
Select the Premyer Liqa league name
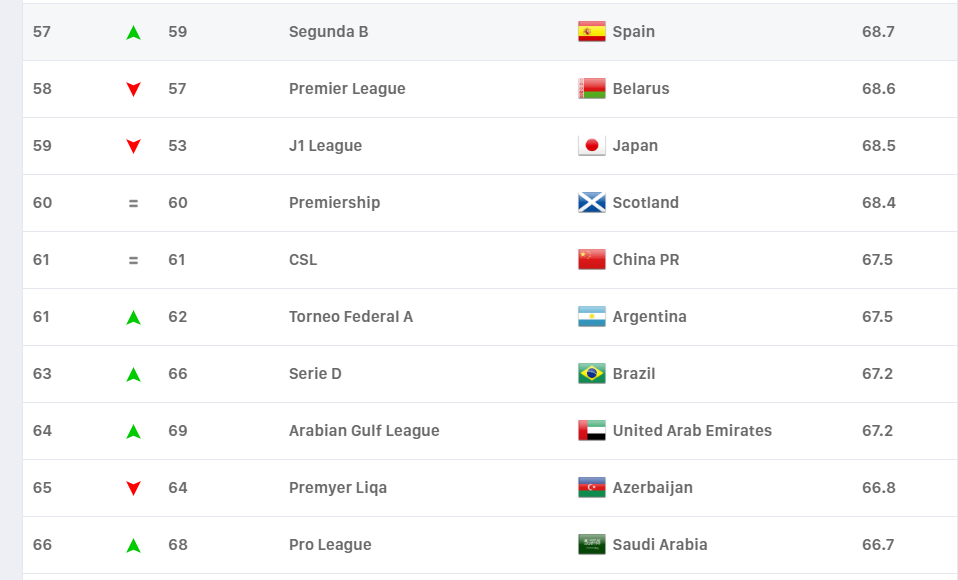point(337,488)
